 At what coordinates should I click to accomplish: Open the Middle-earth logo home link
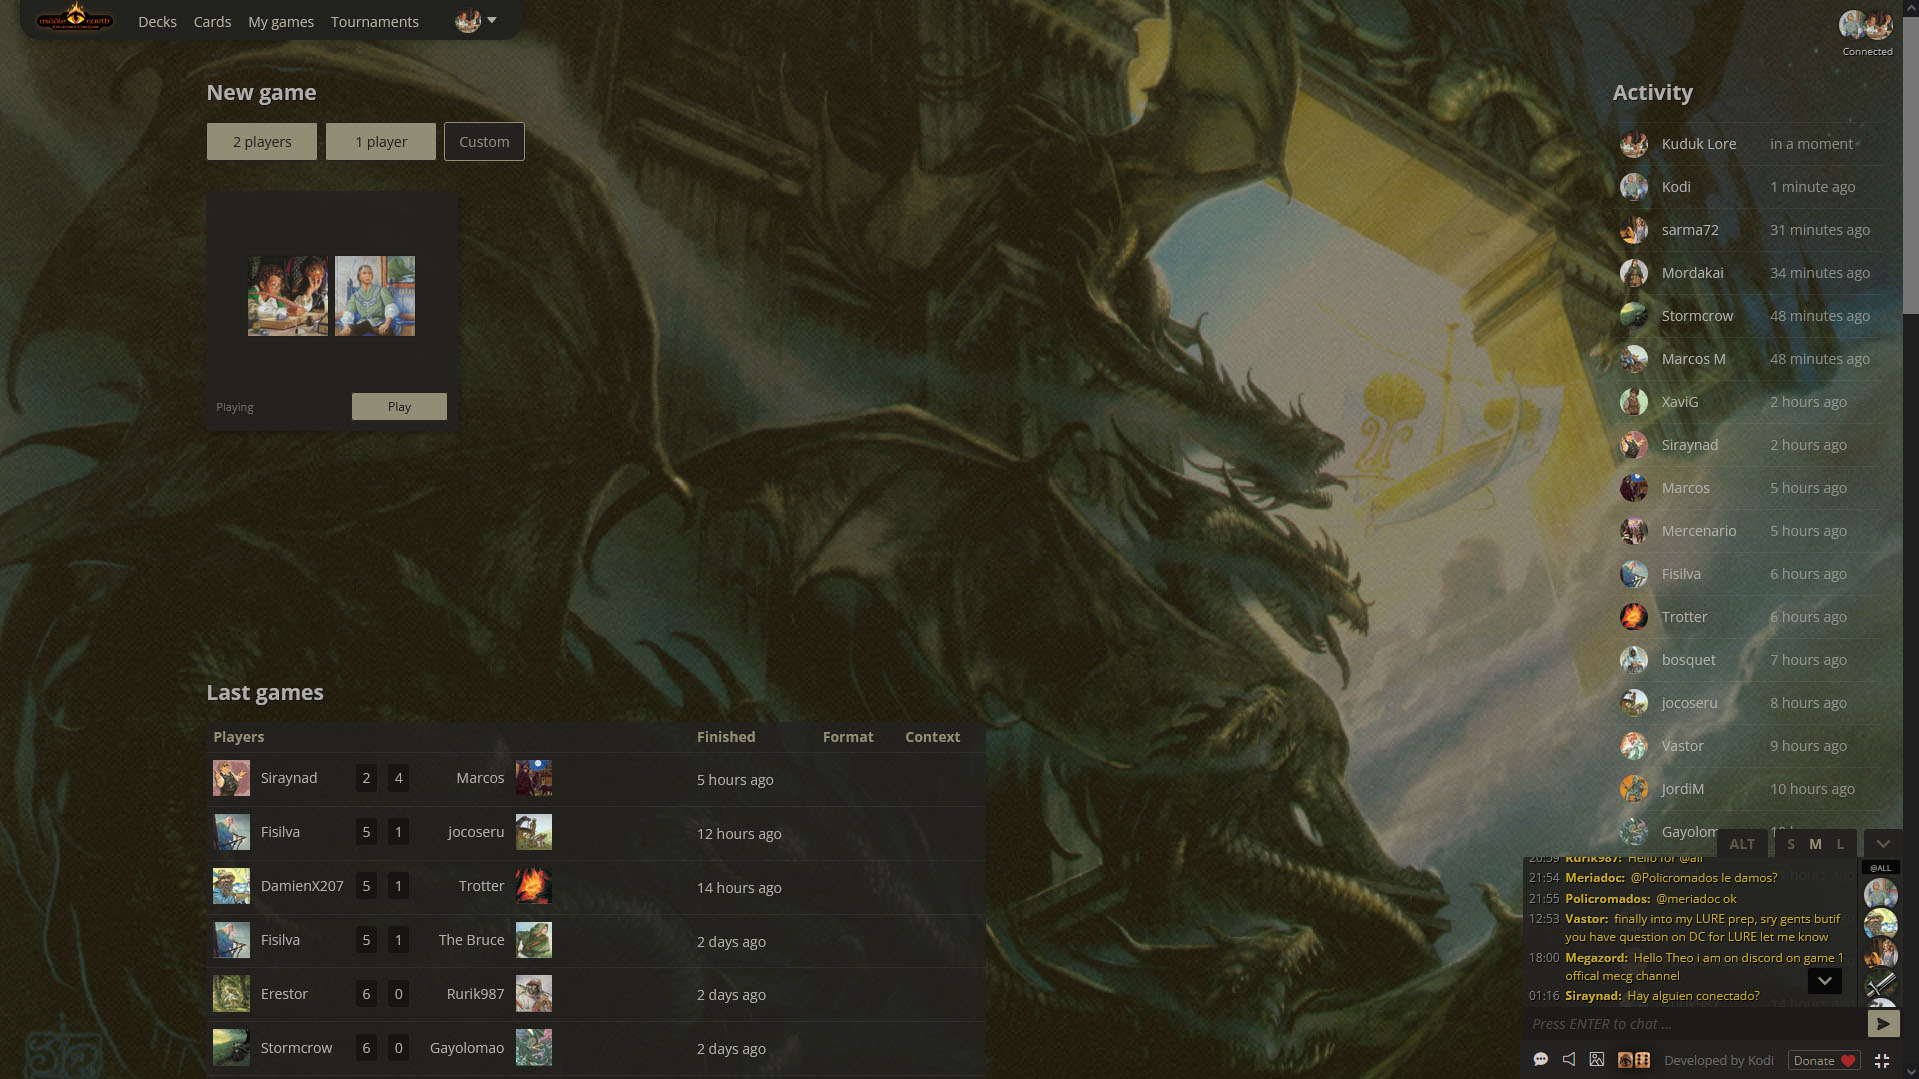[x=74, y=19]
